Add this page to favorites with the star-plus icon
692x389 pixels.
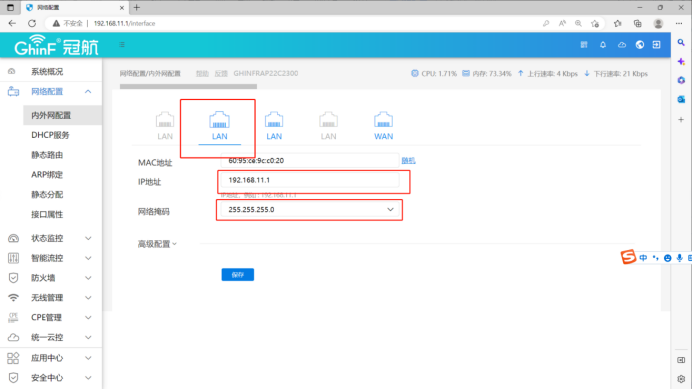point(595,23)
